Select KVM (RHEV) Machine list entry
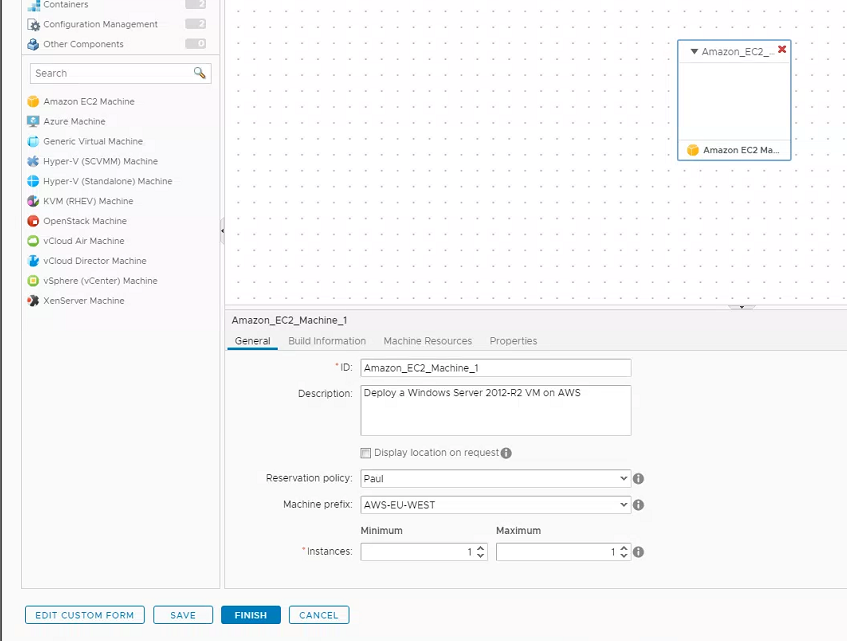The height and width of the screenshot is (641, 847). tap(88, 201)
